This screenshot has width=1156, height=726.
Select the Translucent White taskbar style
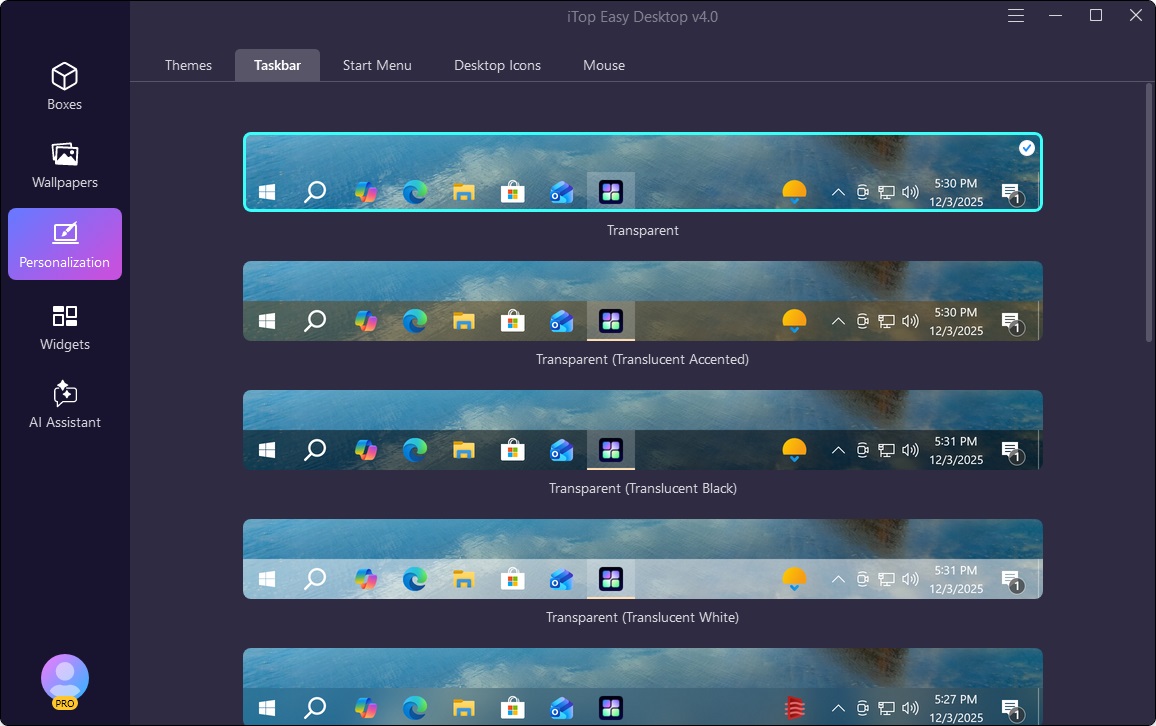click(643, 558)
